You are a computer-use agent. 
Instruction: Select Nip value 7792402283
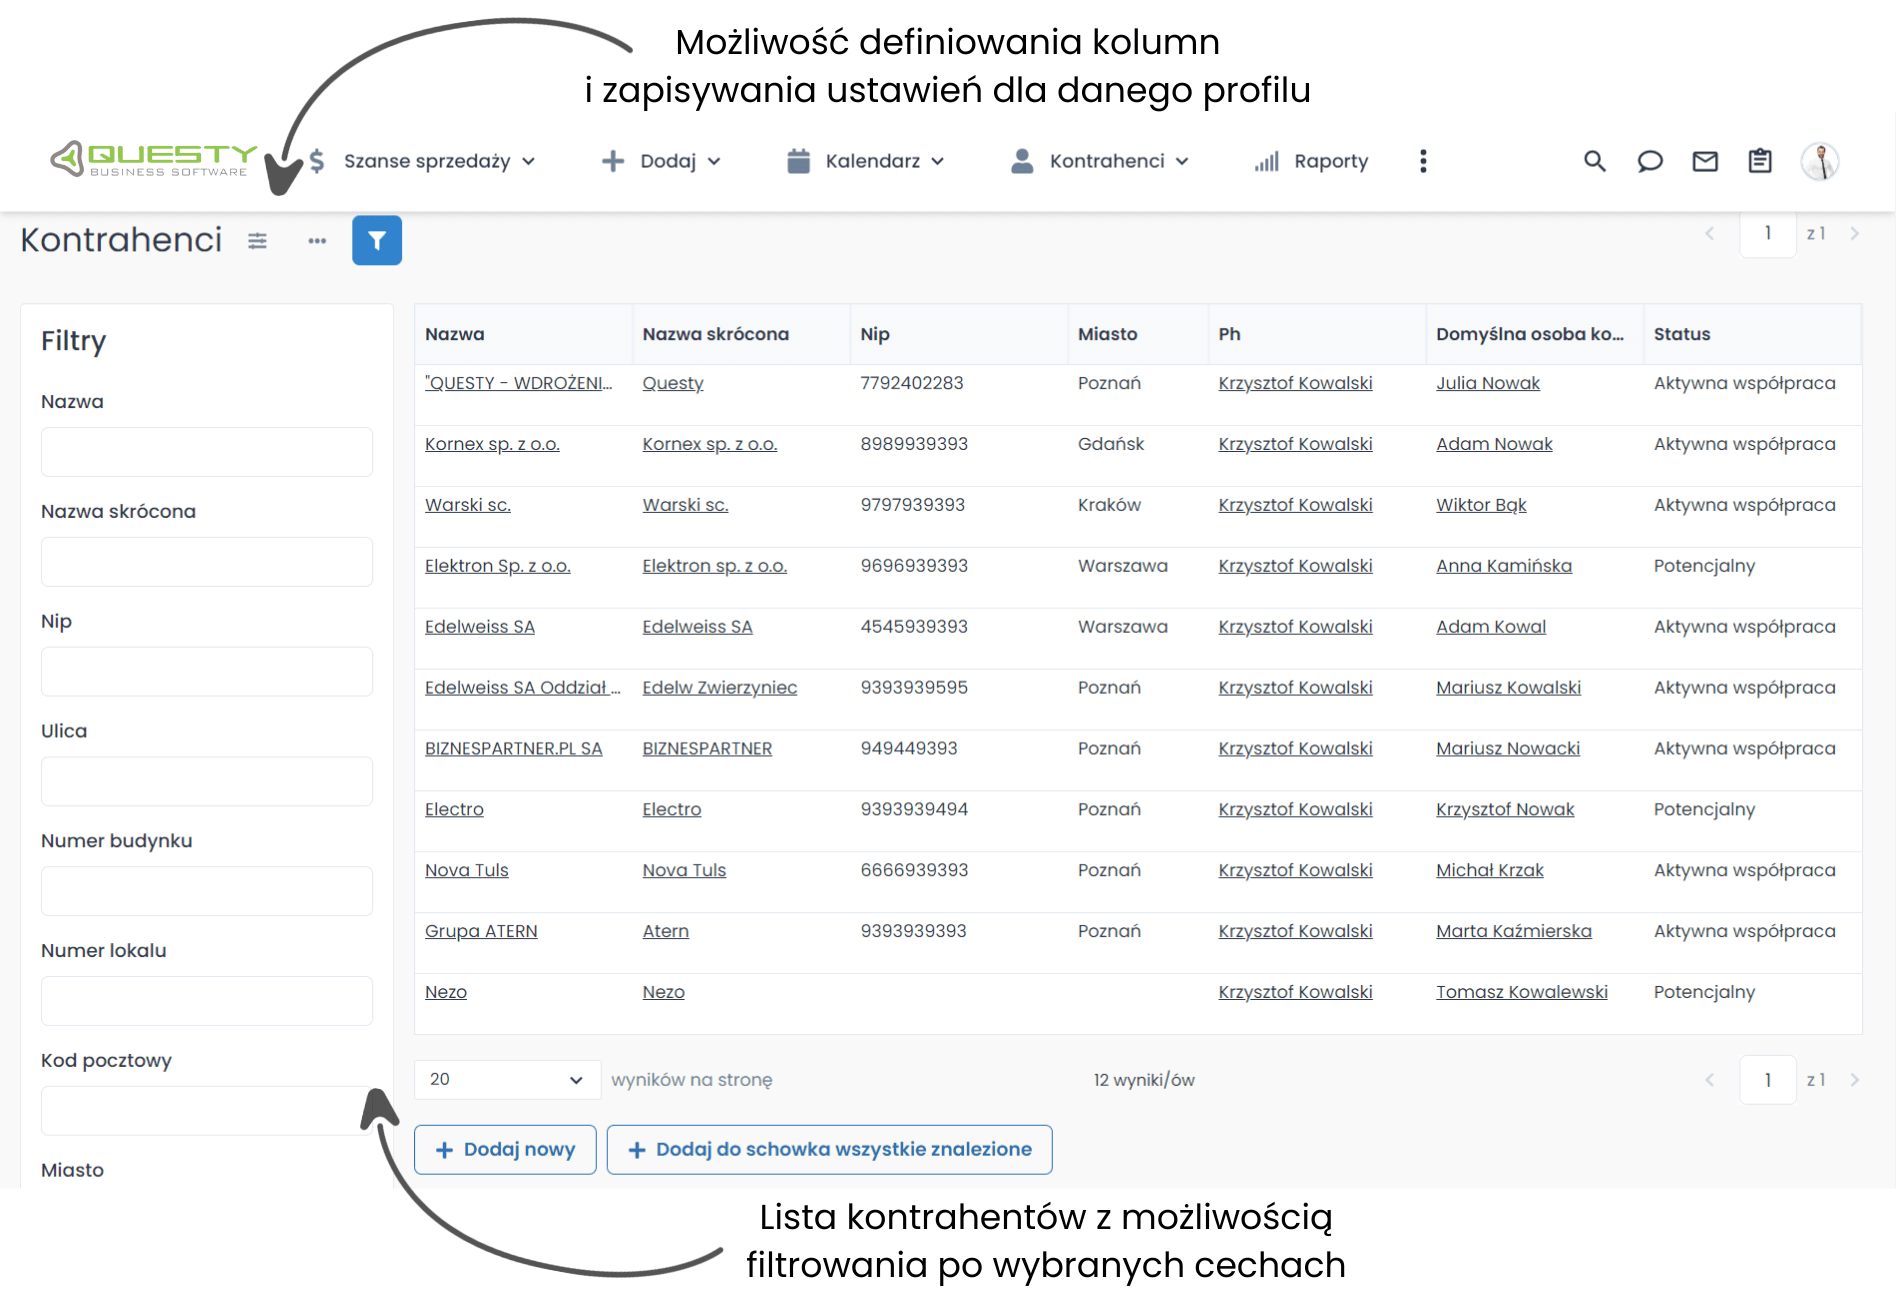tap(911, 383)
